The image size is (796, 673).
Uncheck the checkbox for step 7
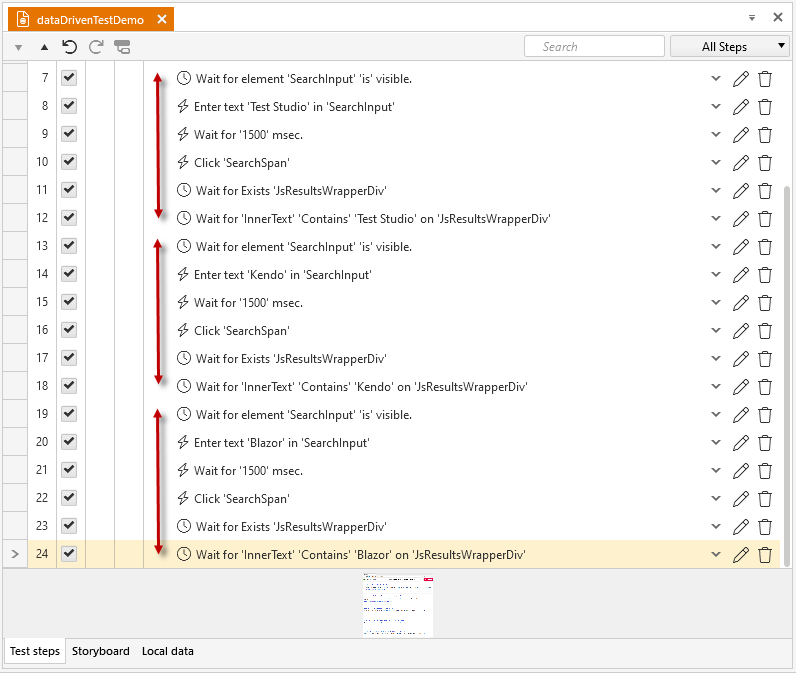(69, 78)
